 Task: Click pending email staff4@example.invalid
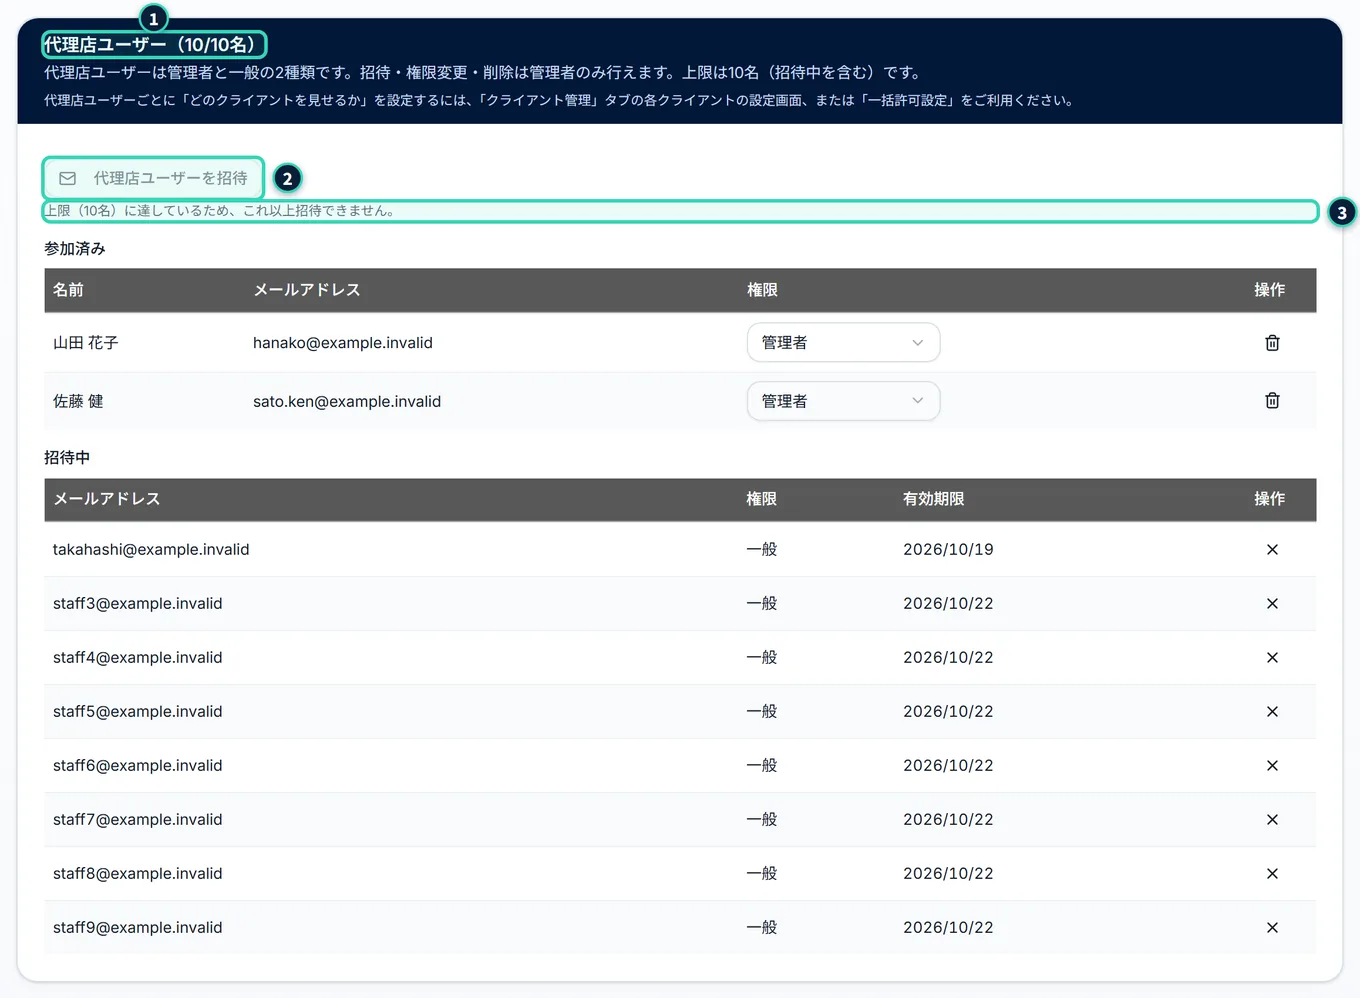click(138, 657)
